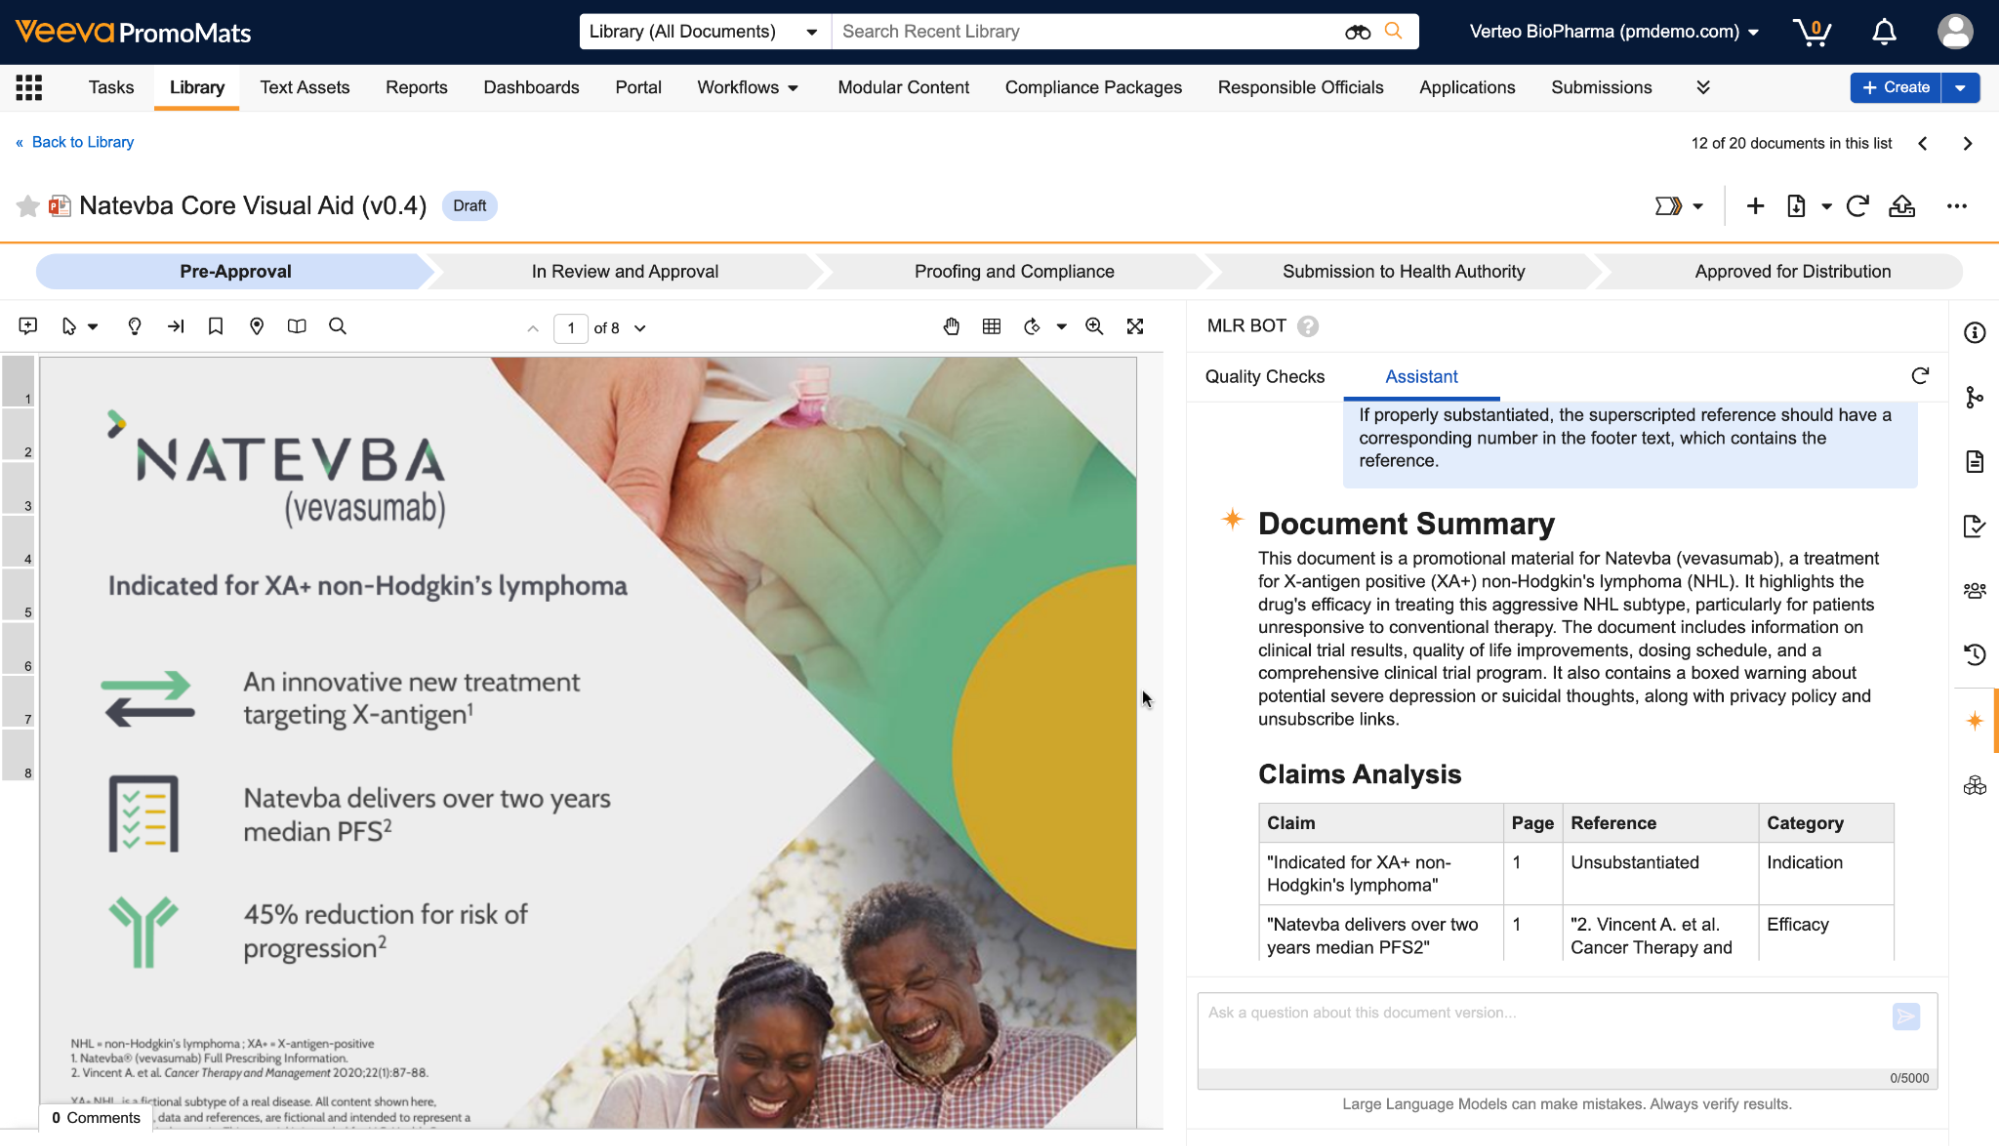Click the workflow start action icon

point(1668,206)
